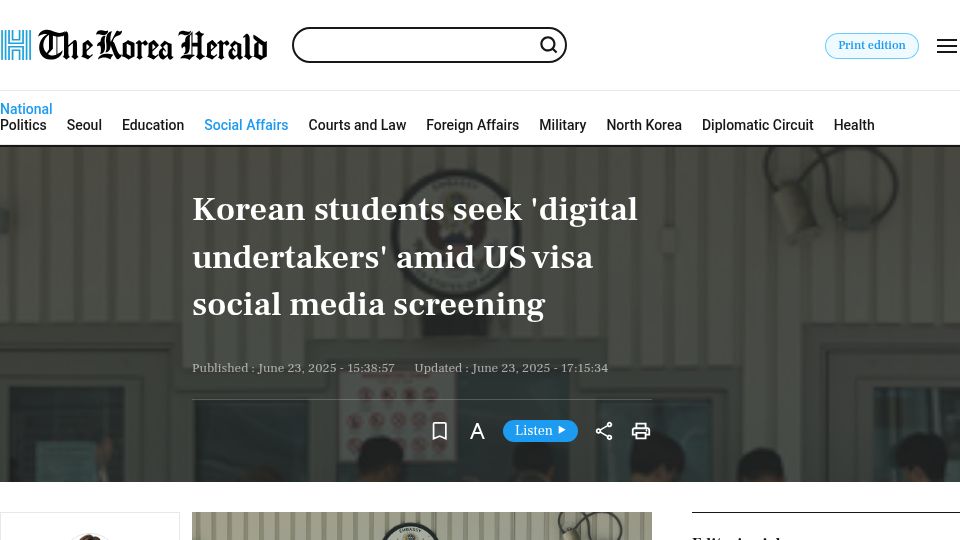Share the article via share icon
The image size is (960, 540).
(604, 431)
